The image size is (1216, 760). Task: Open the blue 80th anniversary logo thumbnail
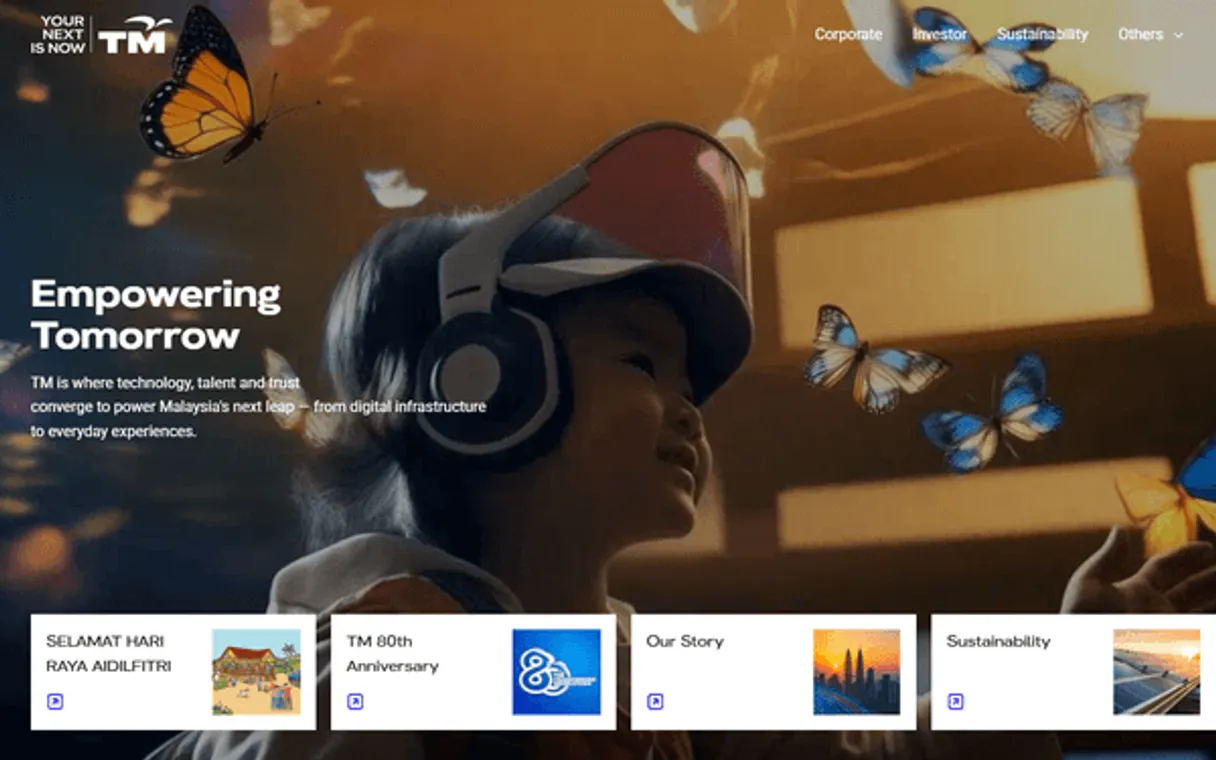pos(556,671)
